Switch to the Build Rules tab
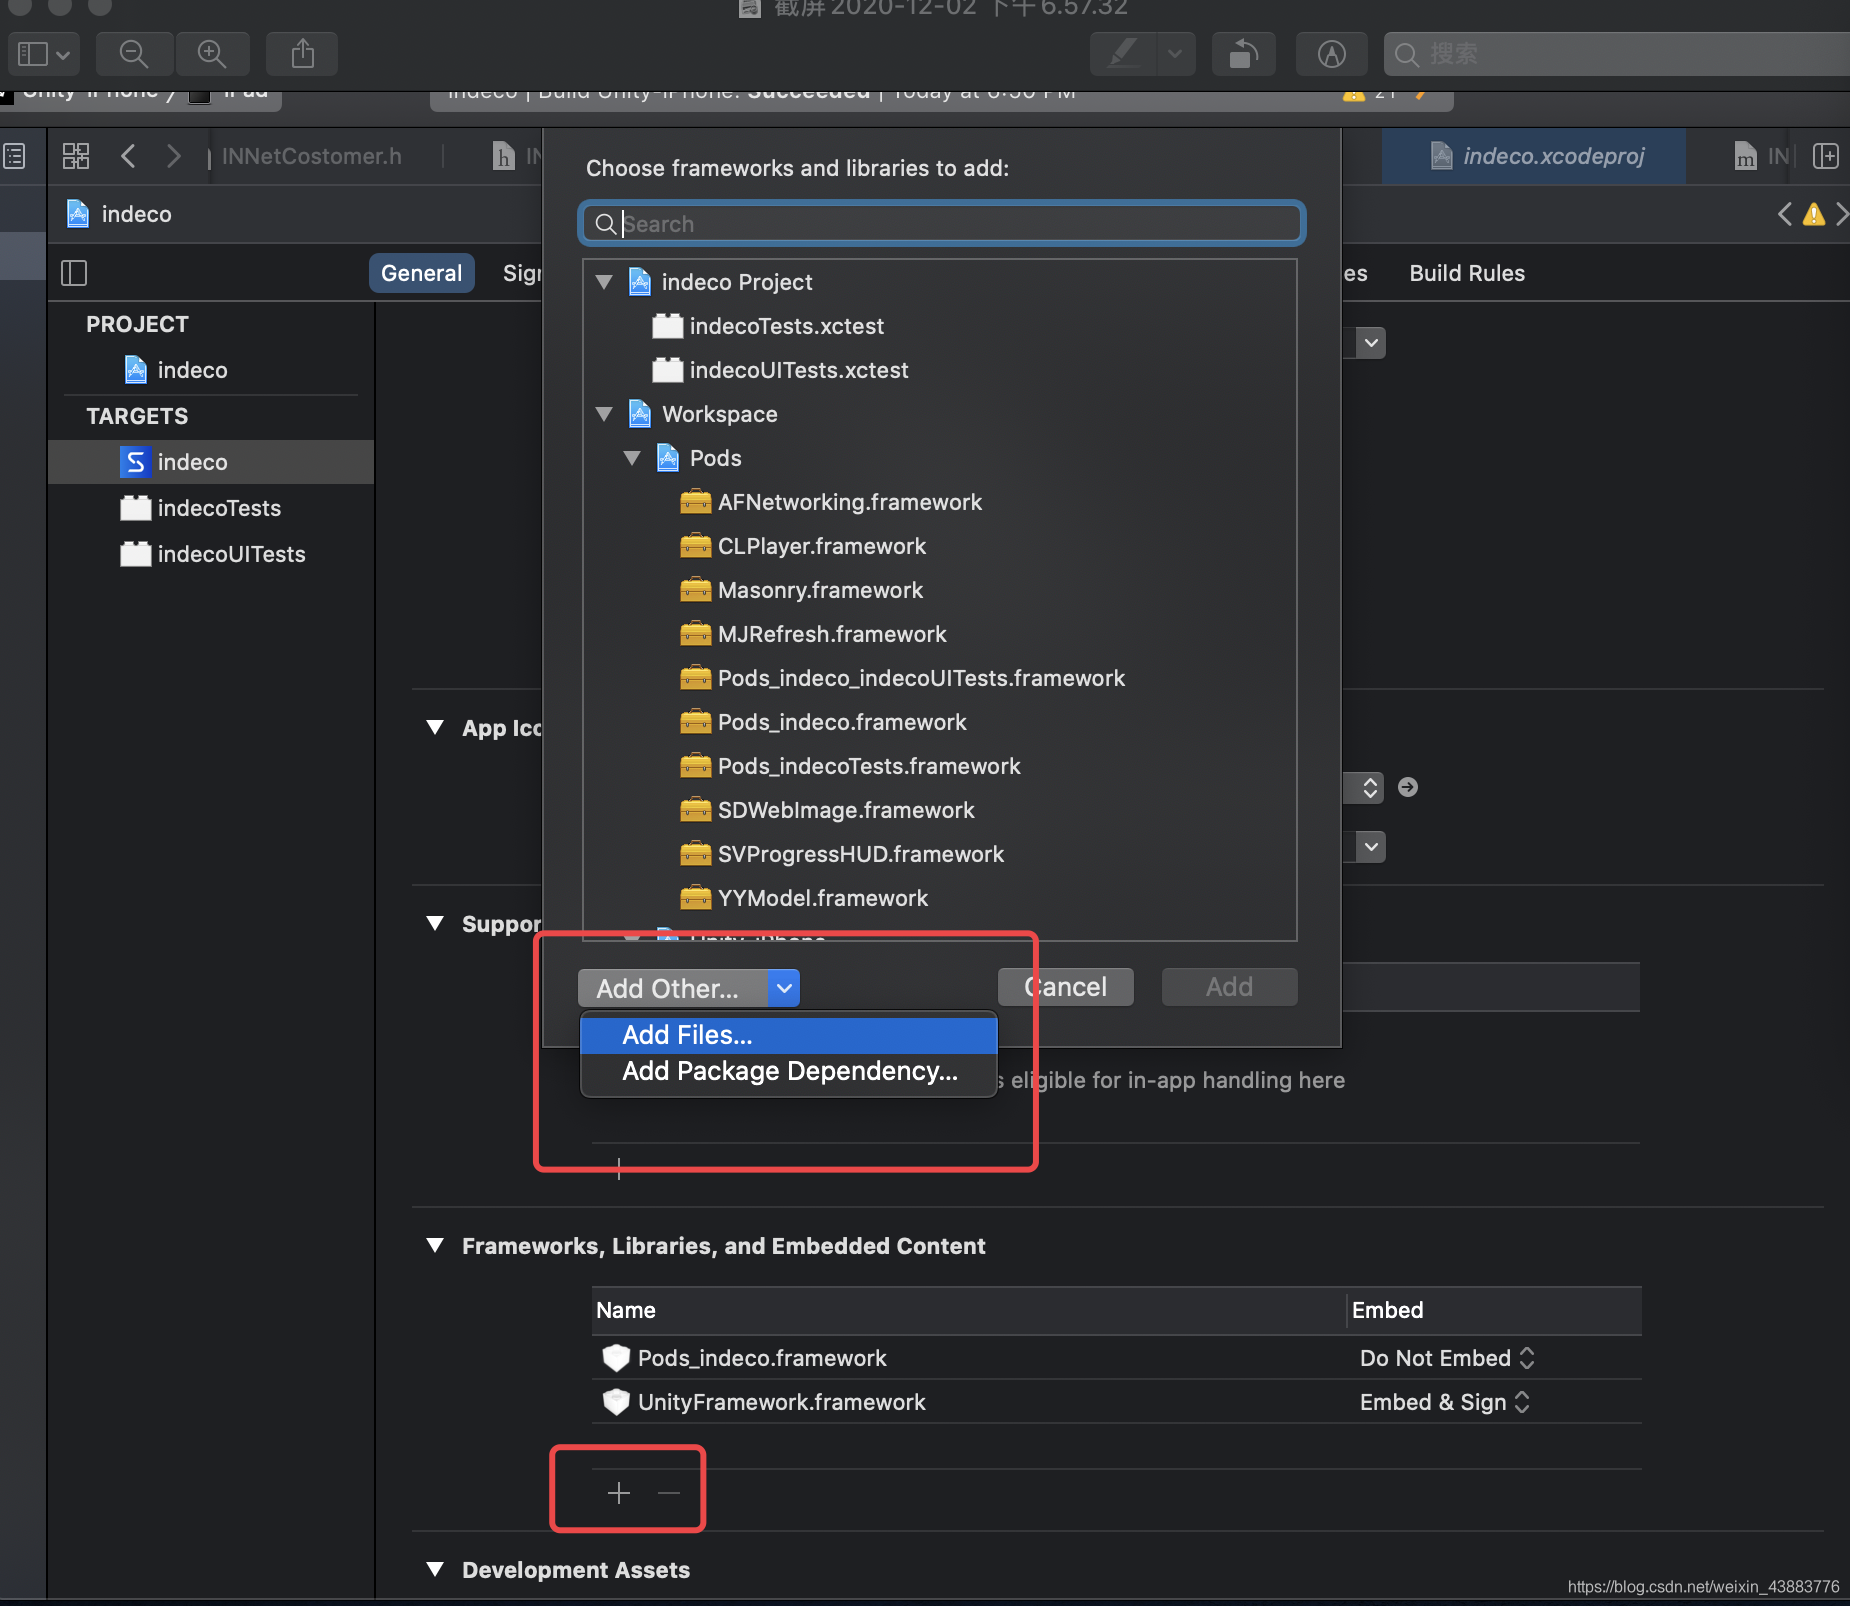The image size is (1850, 1606). click(x=1467, y=273)
